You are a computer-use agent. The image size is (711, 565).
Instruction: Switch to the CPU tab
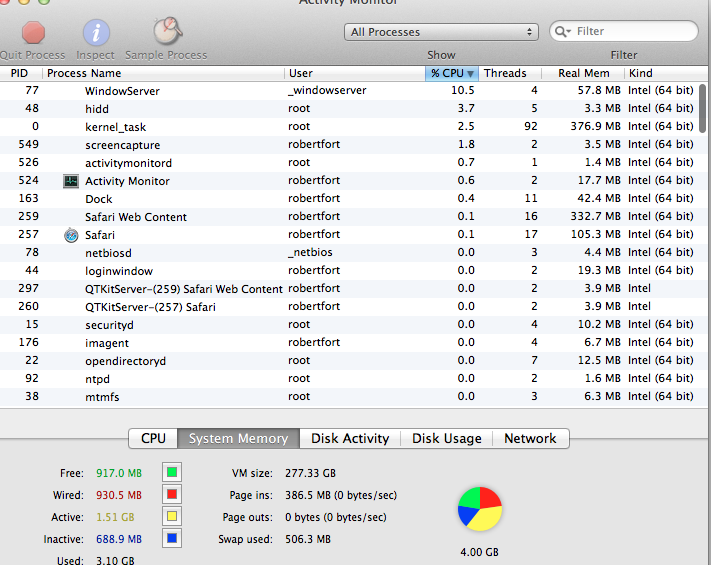pyautogui.click(x=153, y=438)
